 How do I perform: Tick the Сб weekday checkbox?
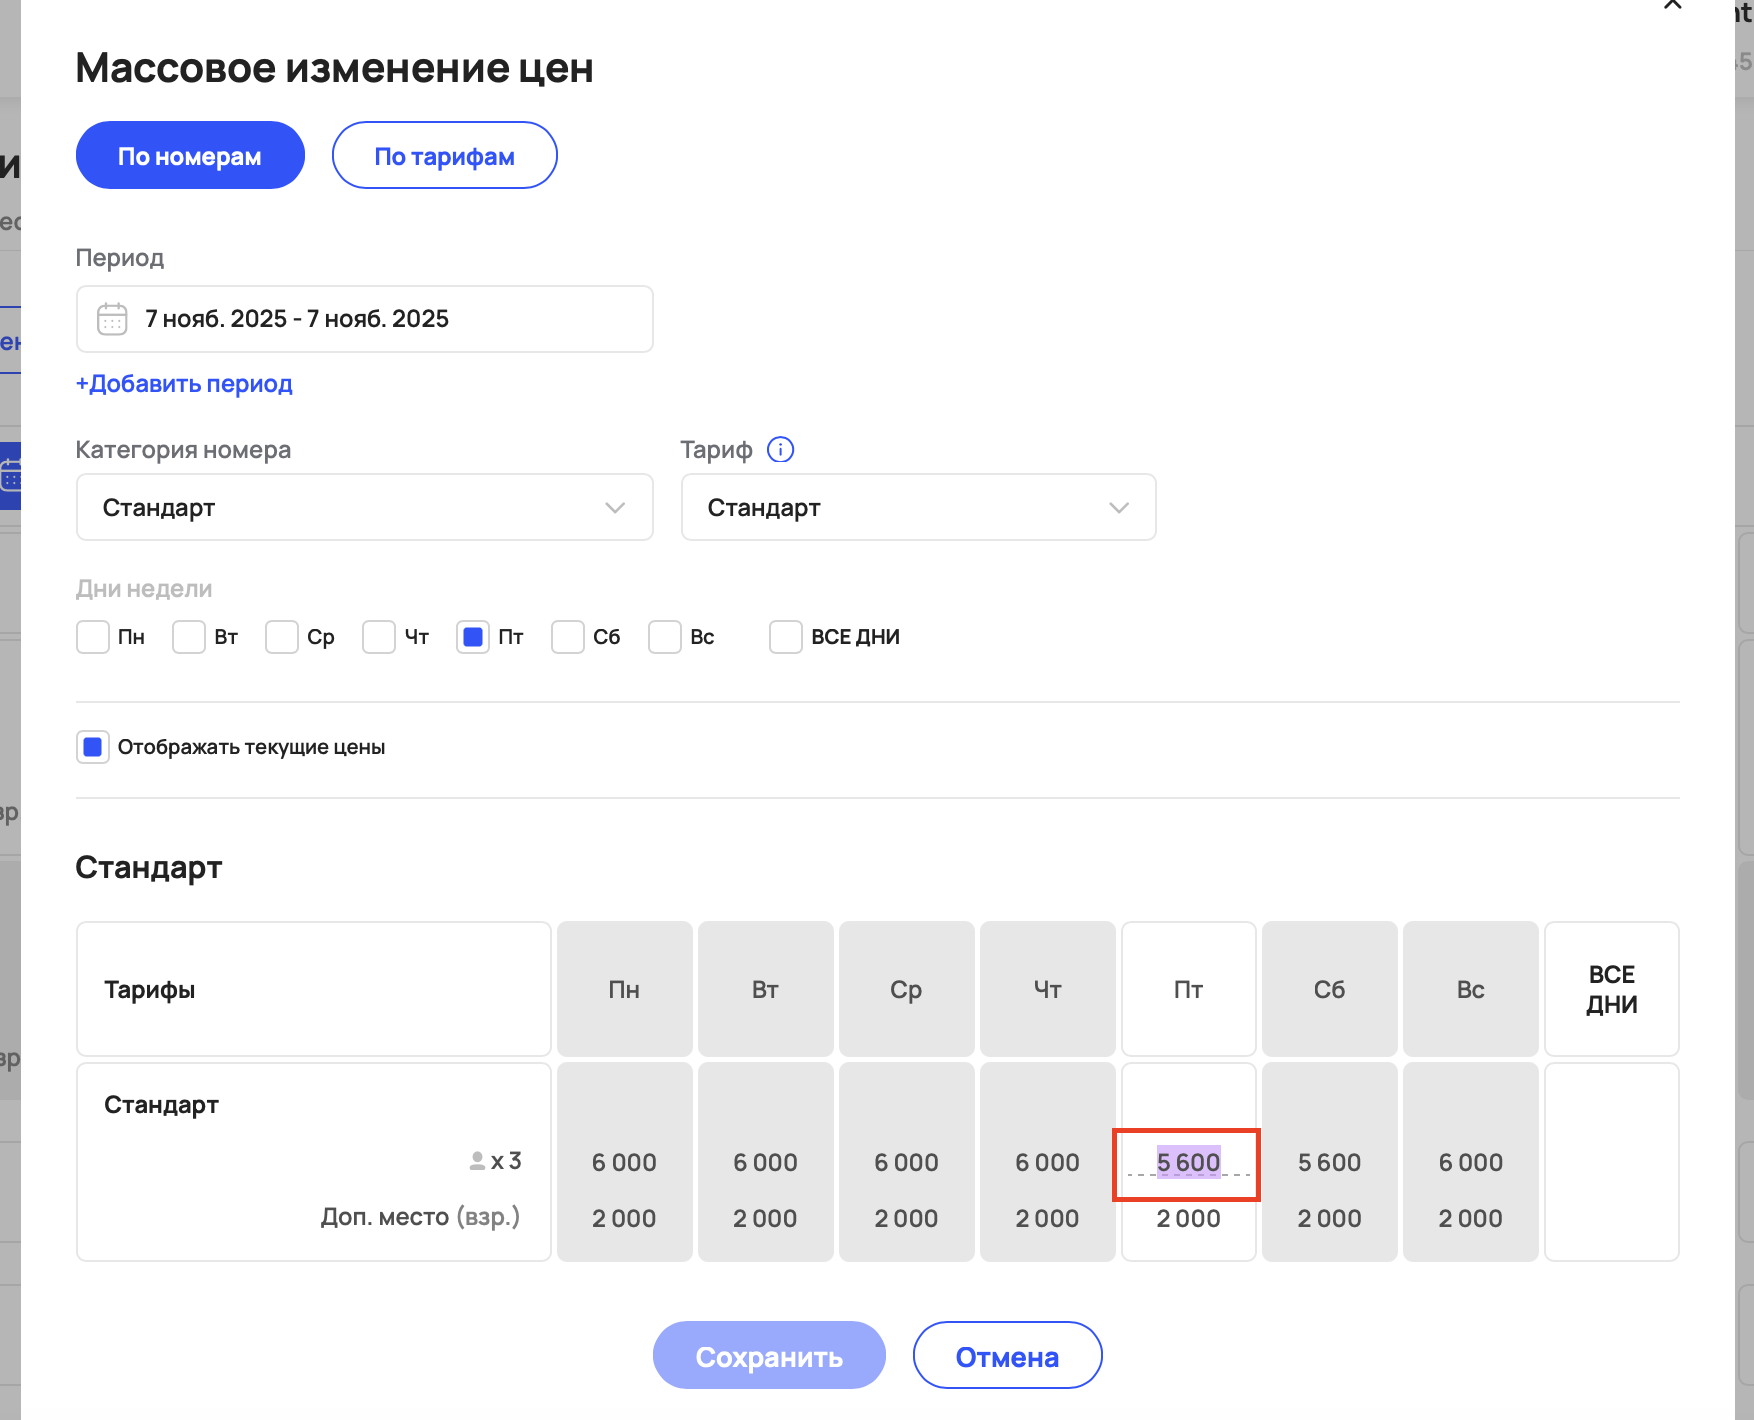[x=568, y=637]
